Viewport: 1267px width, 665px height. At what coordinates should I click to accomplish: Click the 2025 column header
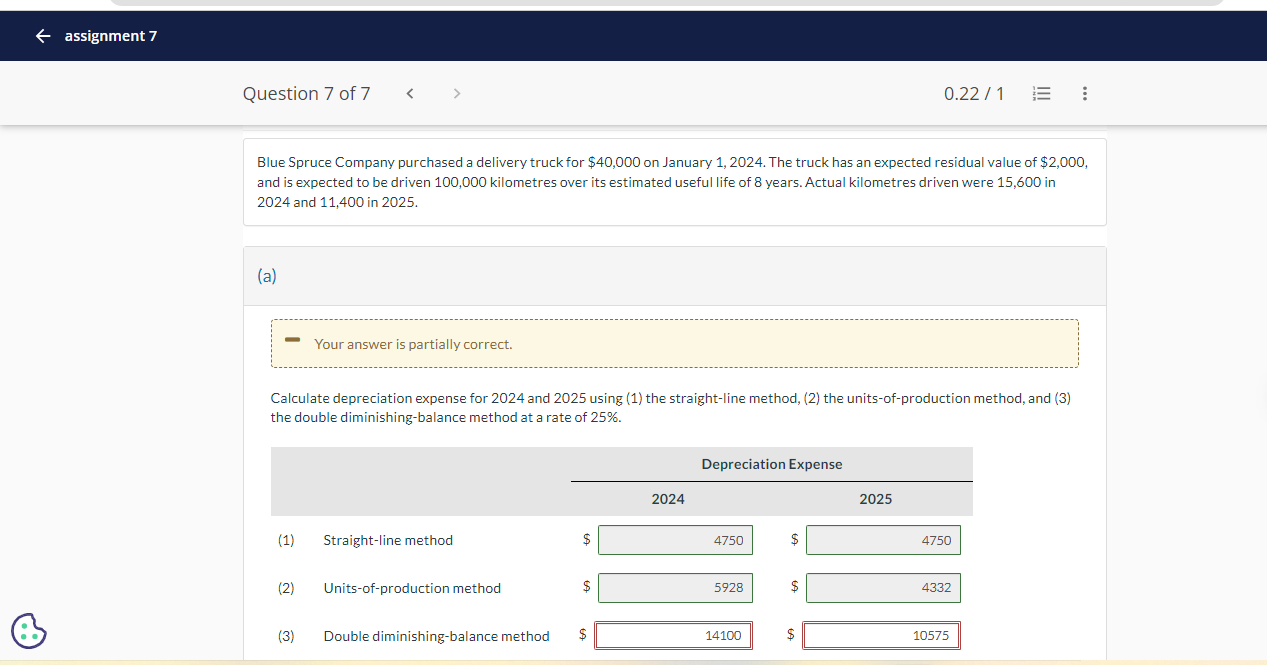pos(876,499)
